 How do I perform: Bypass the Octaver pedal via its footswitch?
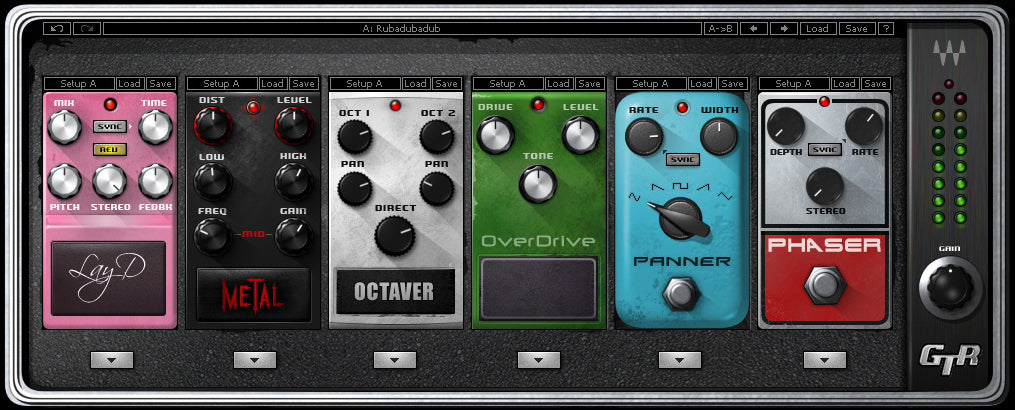coord(395,292)
